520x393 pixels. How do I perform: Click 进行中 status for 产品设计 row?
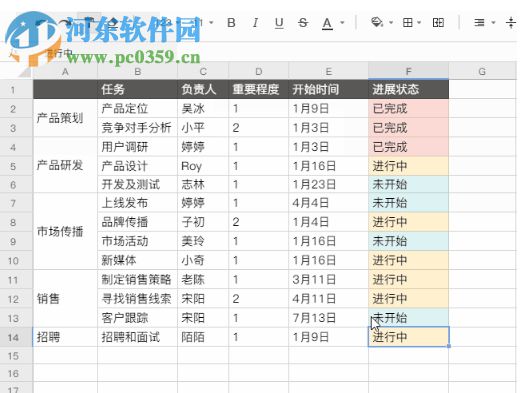pos(409,166)
